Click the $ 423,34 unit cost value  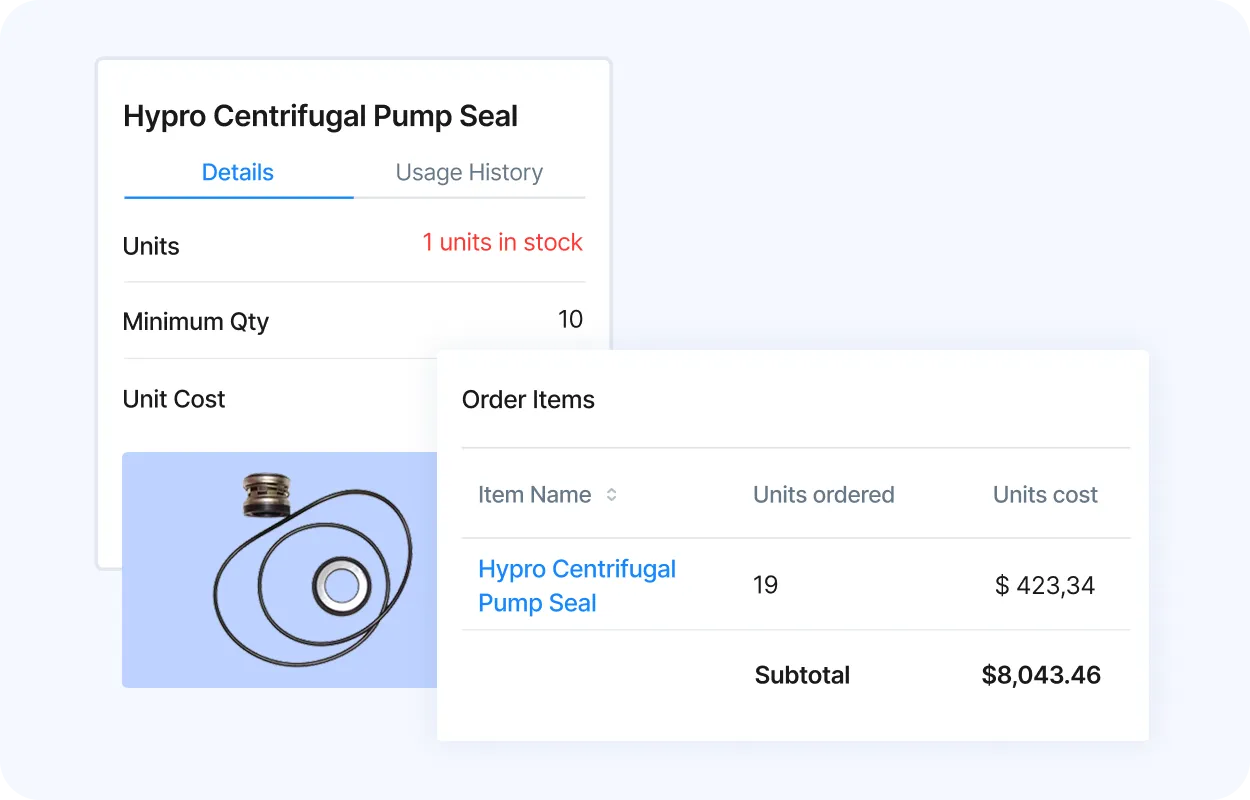coord(1045,585)
